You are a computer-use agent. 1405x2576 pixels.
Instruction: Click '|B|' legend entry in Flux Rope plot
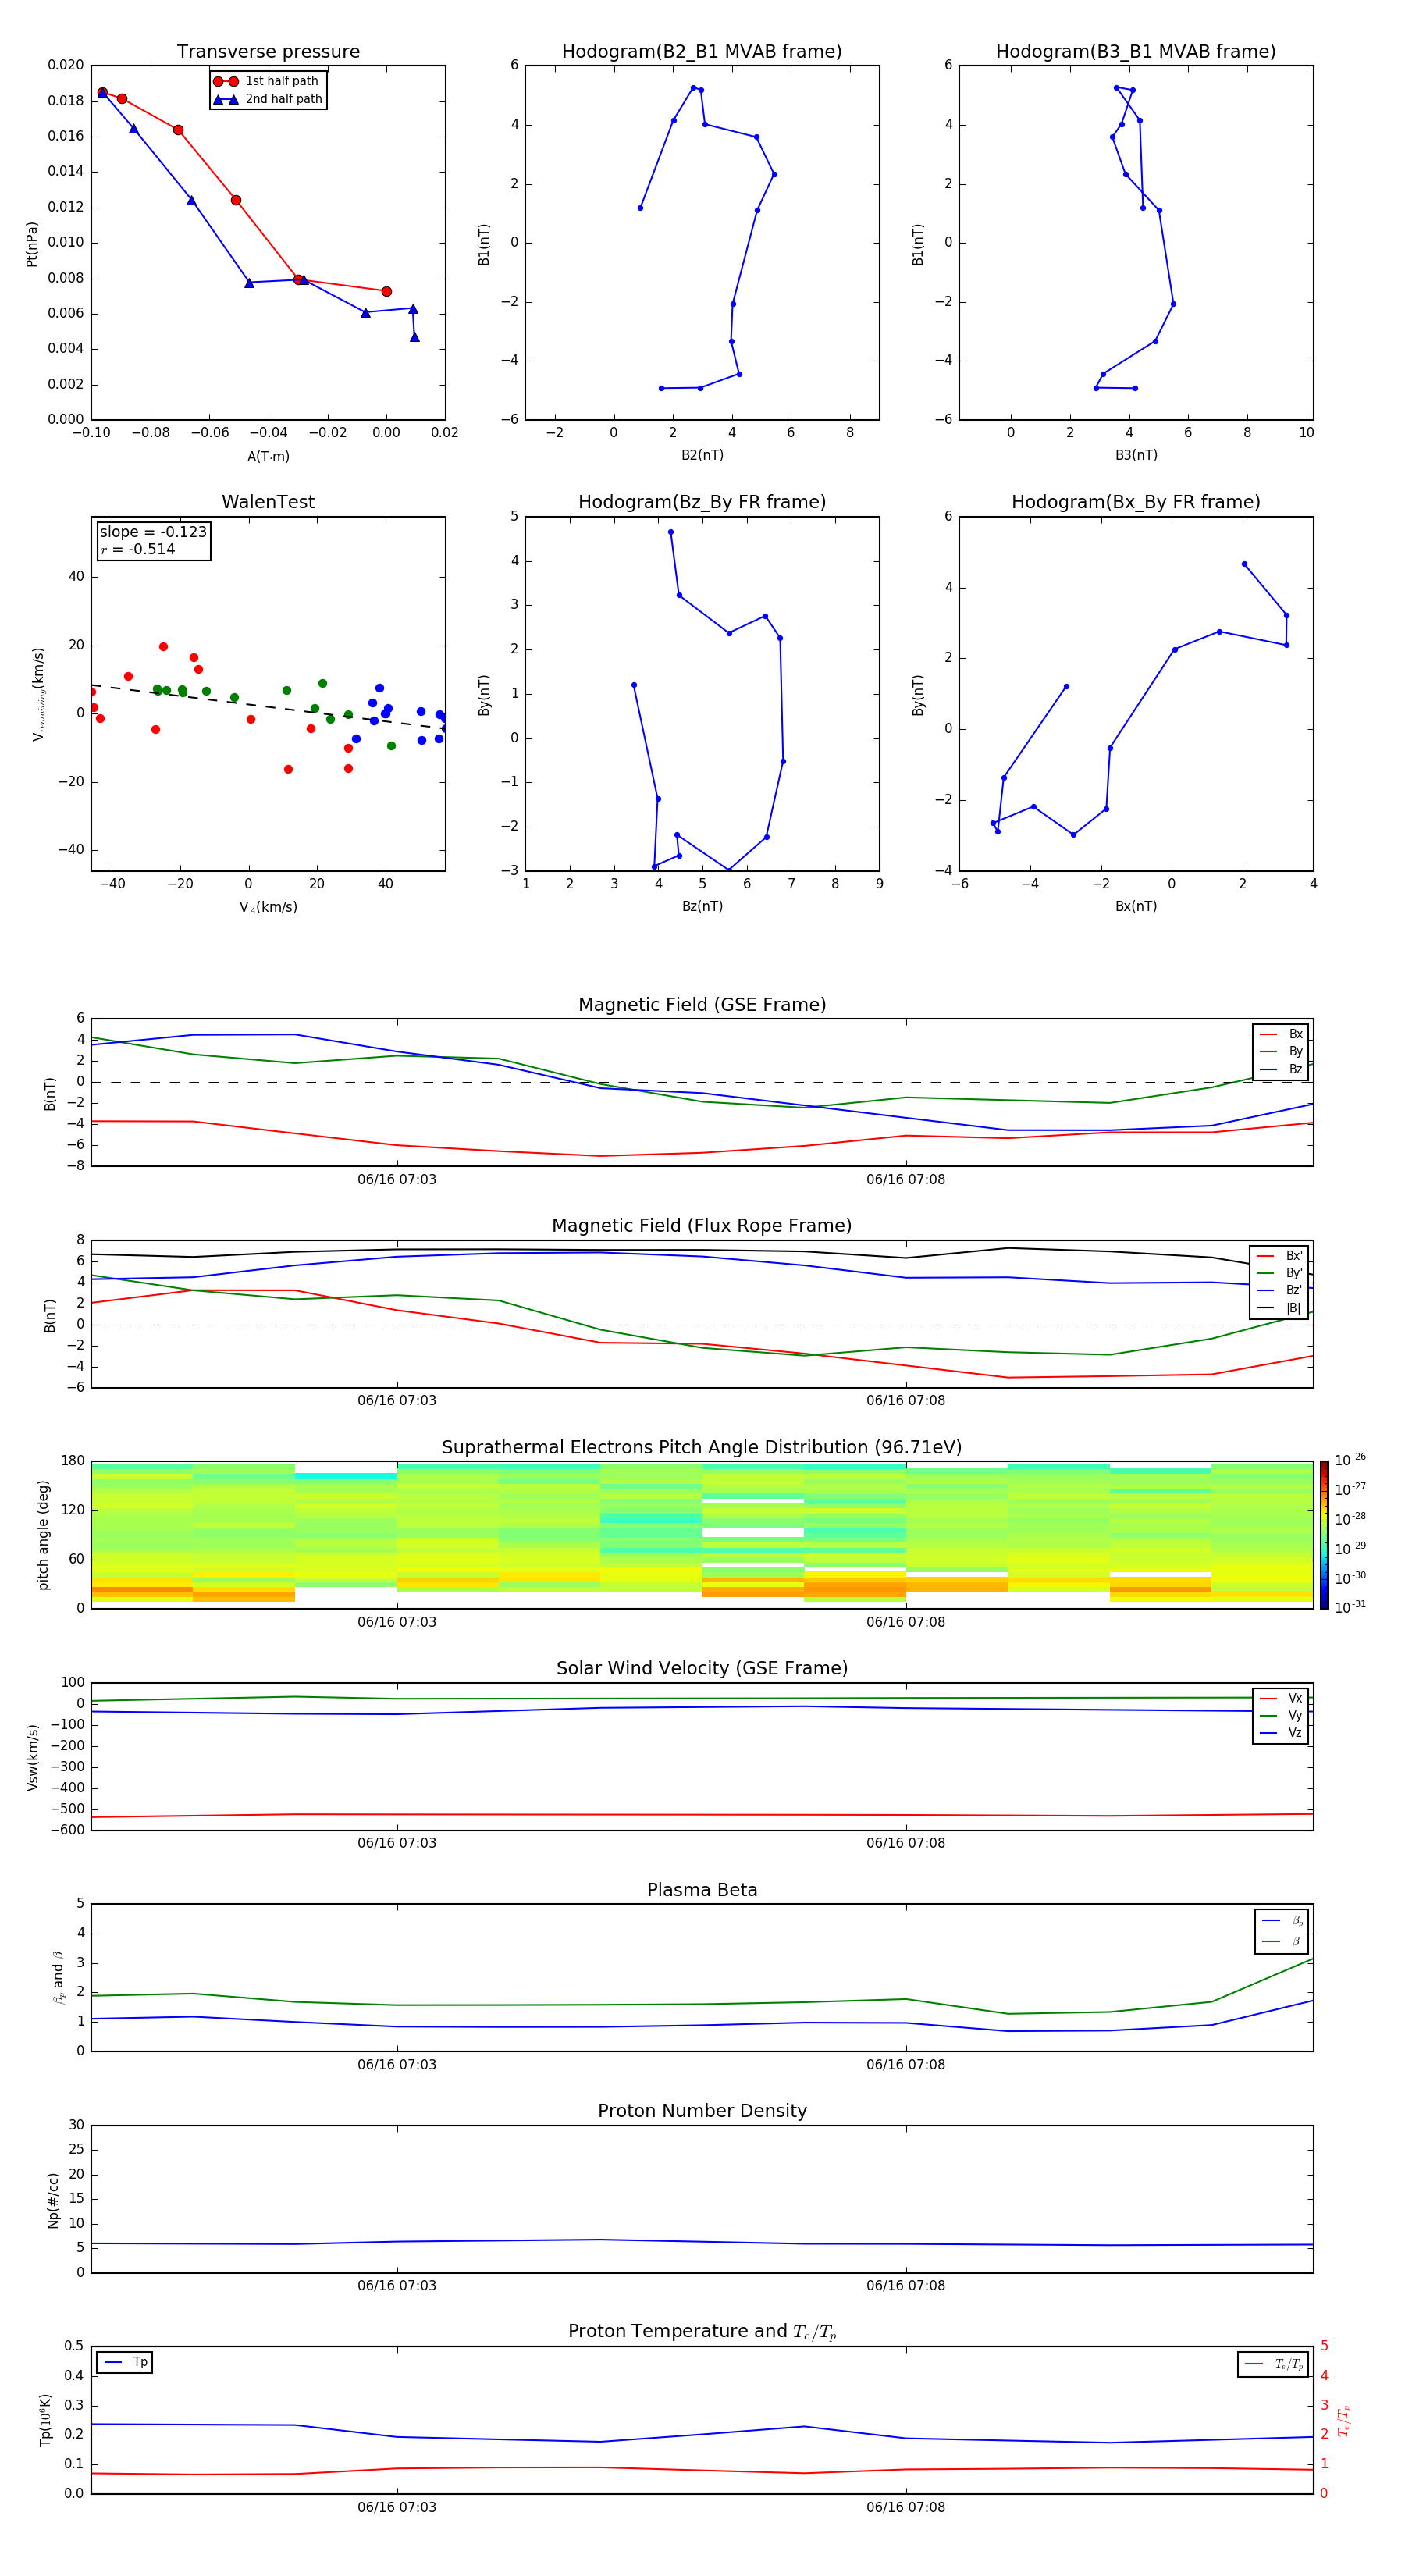pos(1280,1308)
